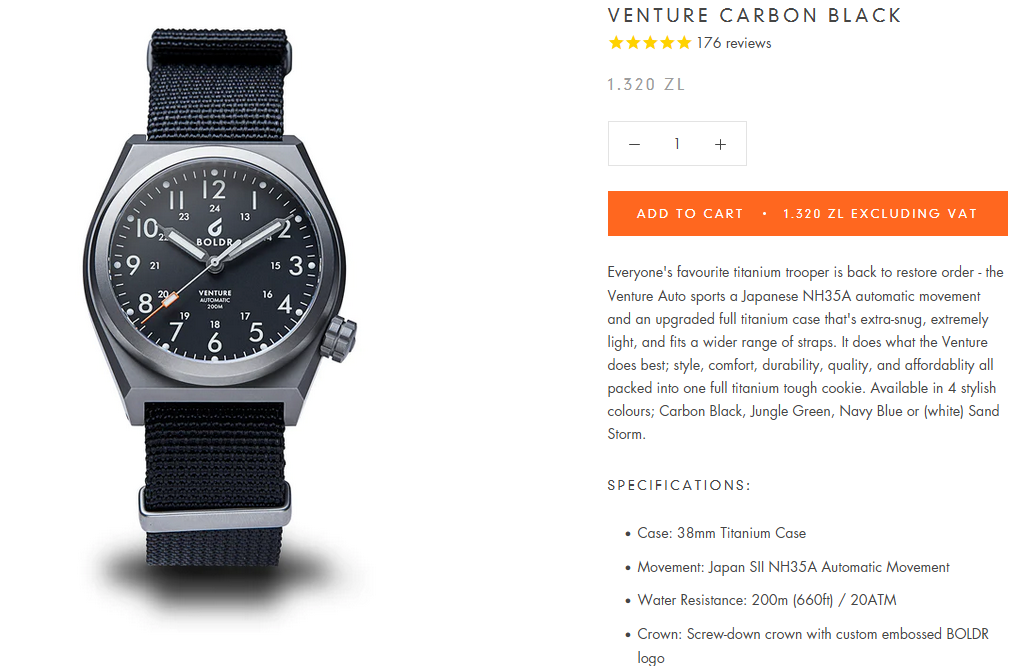Open the 176 reviews link

coord(734,43)
